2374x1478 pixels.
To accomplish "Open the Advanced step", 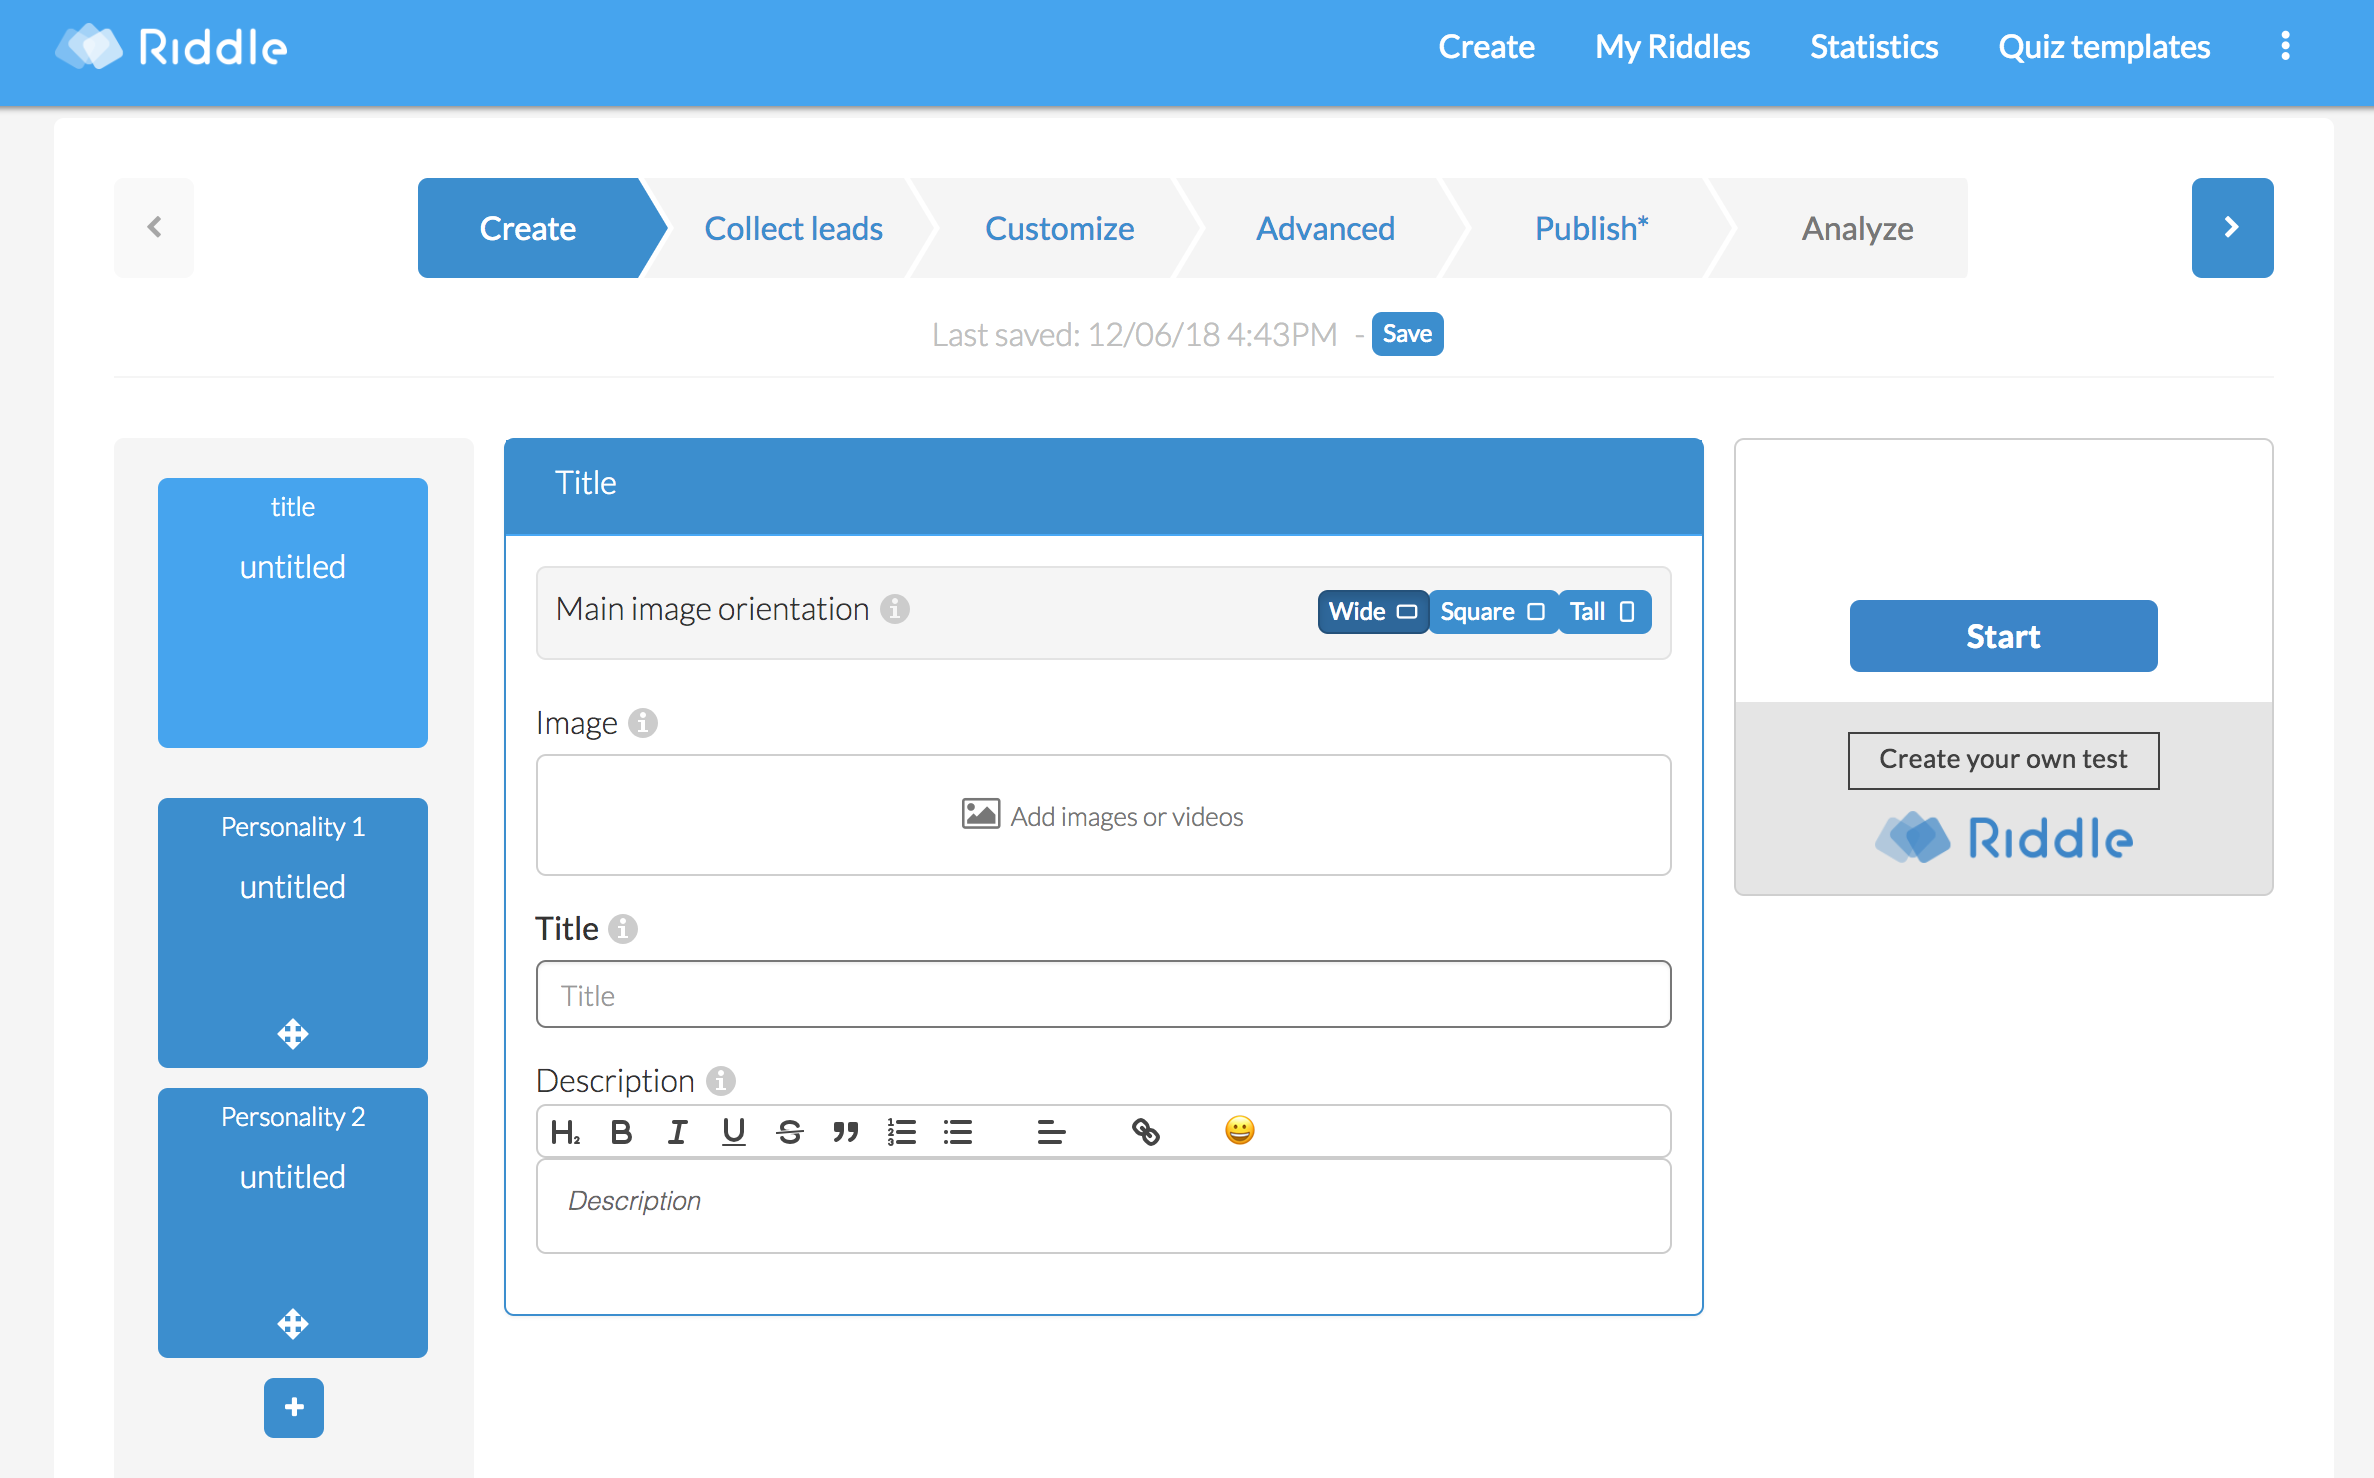I will [x=1325, y=228].
